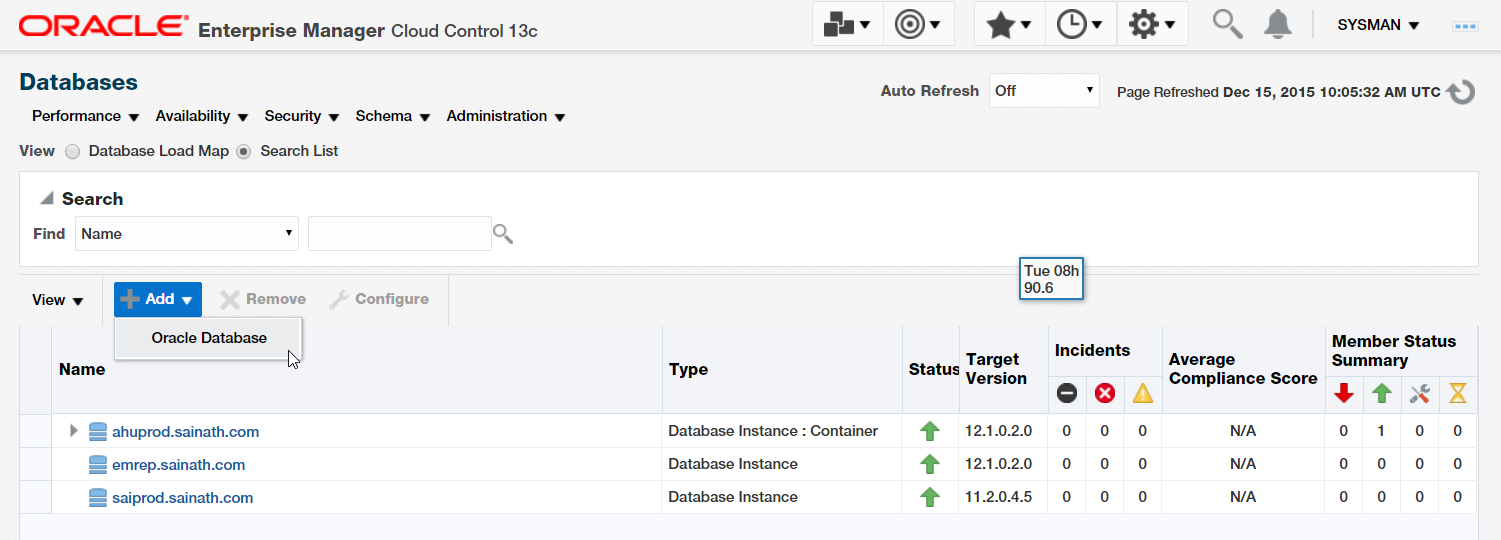Open the Availability menu
Screen dimensions: 1501x540
tap(202, 116)
